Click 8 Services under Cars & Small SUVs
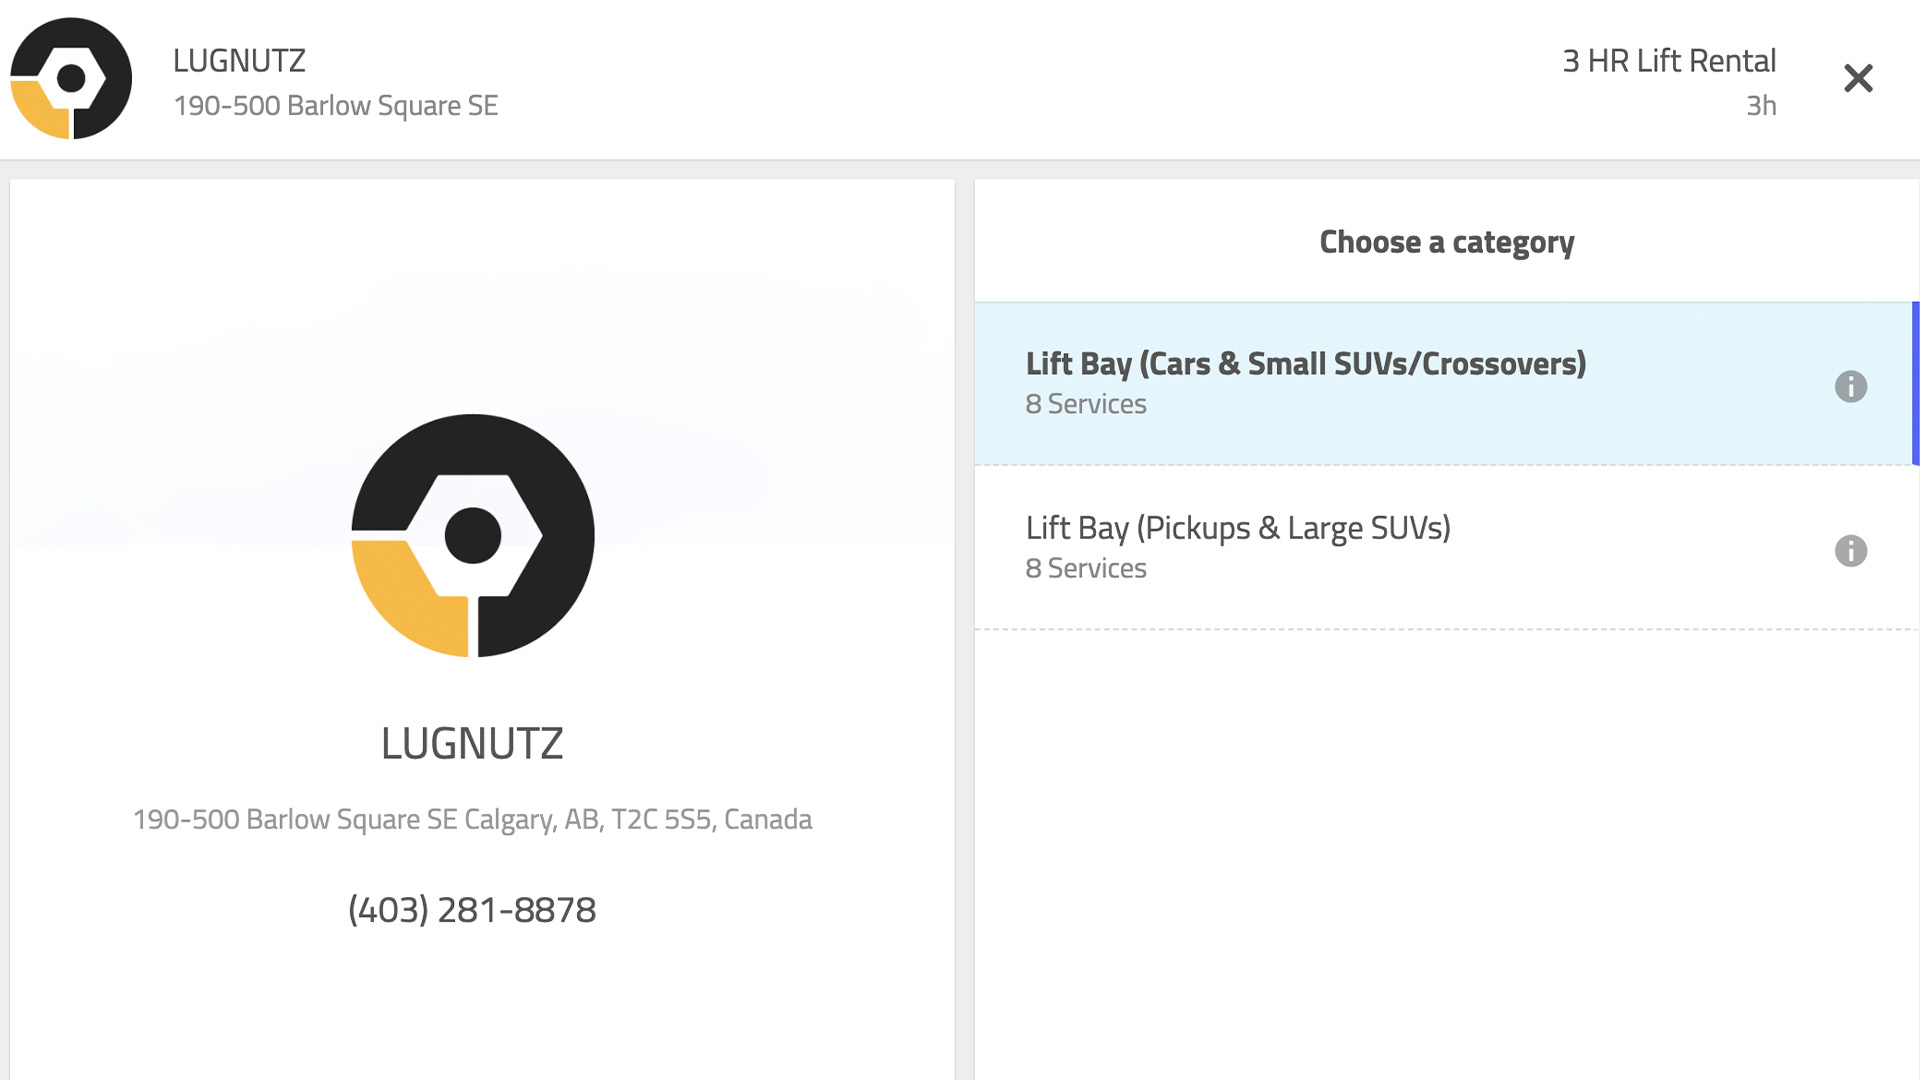Screen dimensions: 1920x1080 [x=1086, y=404]
